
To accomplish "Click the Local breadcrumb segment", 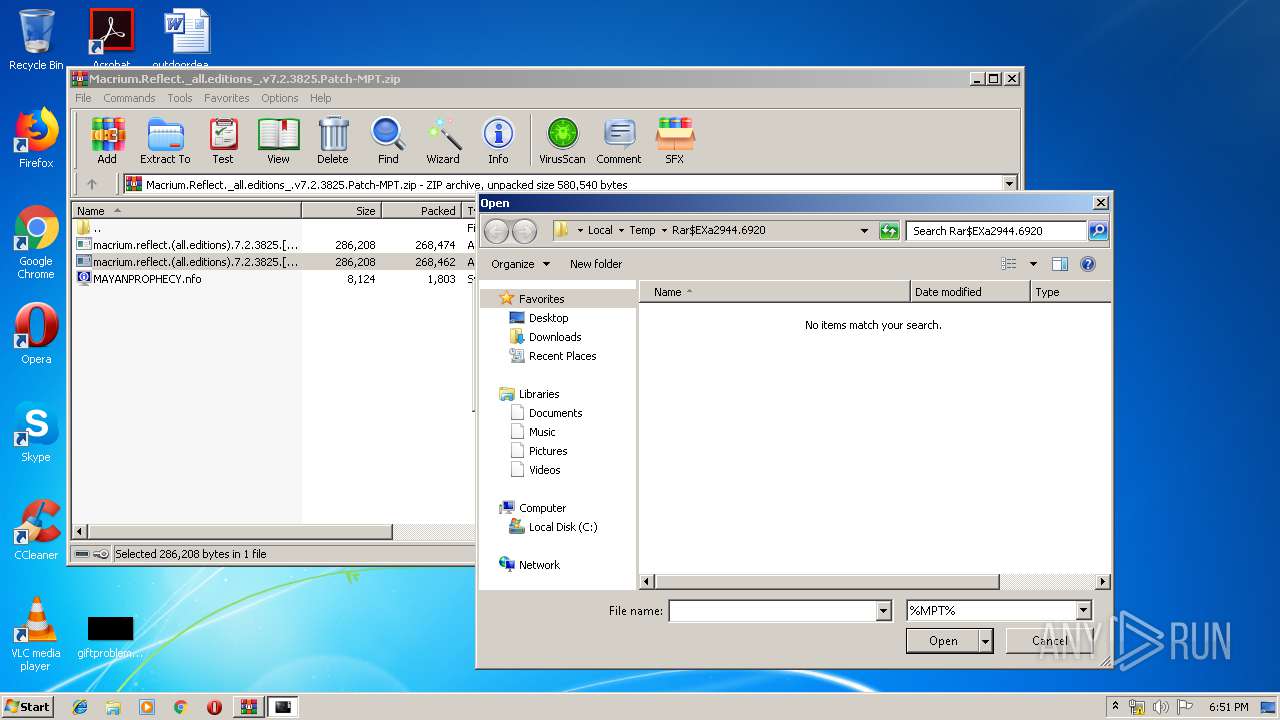I will [x=600, y=230].
